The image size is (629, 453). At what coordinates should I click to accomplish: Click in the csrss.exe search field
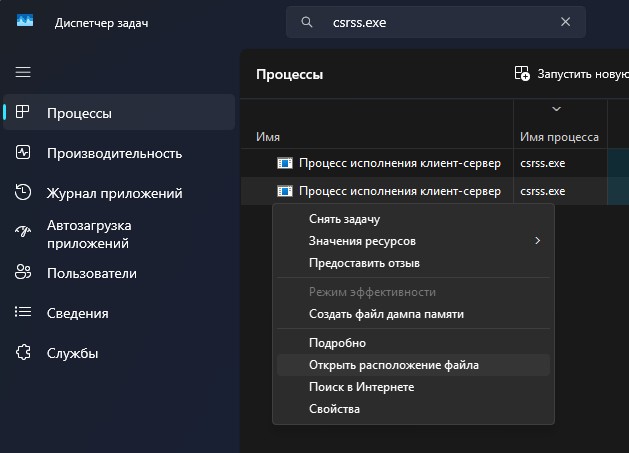436,22
